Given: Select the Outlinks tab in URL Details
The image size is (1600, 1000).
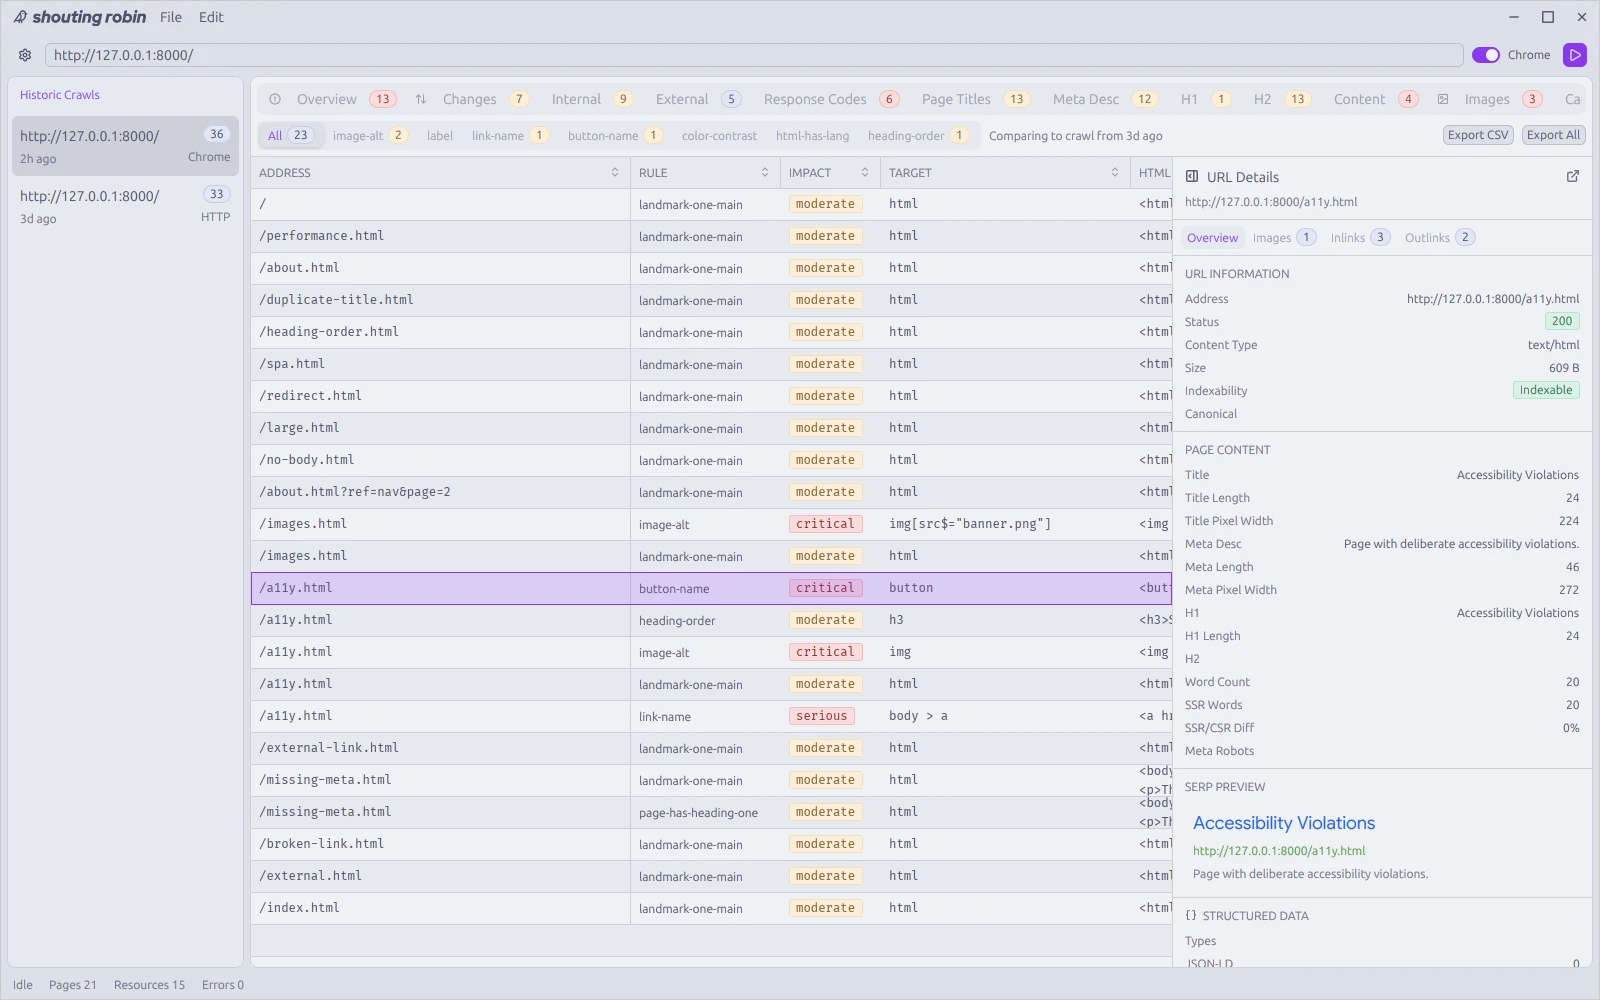Looking at the screenshot, I should coord(1439,238).
